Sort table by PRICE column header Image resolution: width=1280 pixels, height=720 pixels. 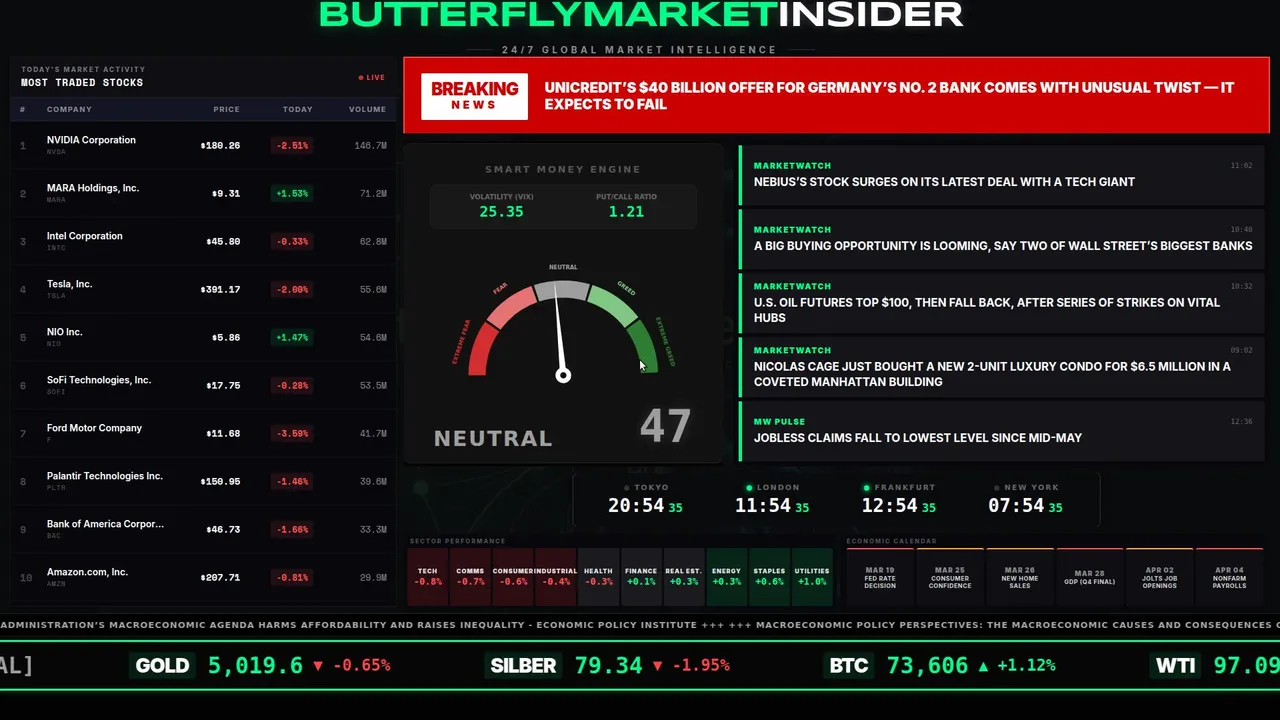[226, 109]
